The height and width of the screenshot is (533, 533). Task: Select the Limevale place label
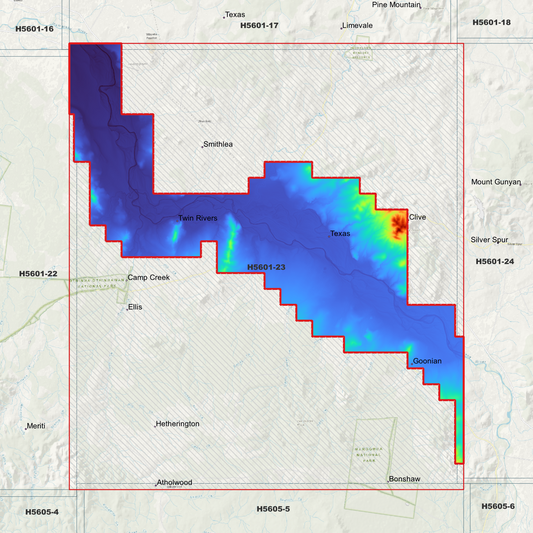[357, 25]
